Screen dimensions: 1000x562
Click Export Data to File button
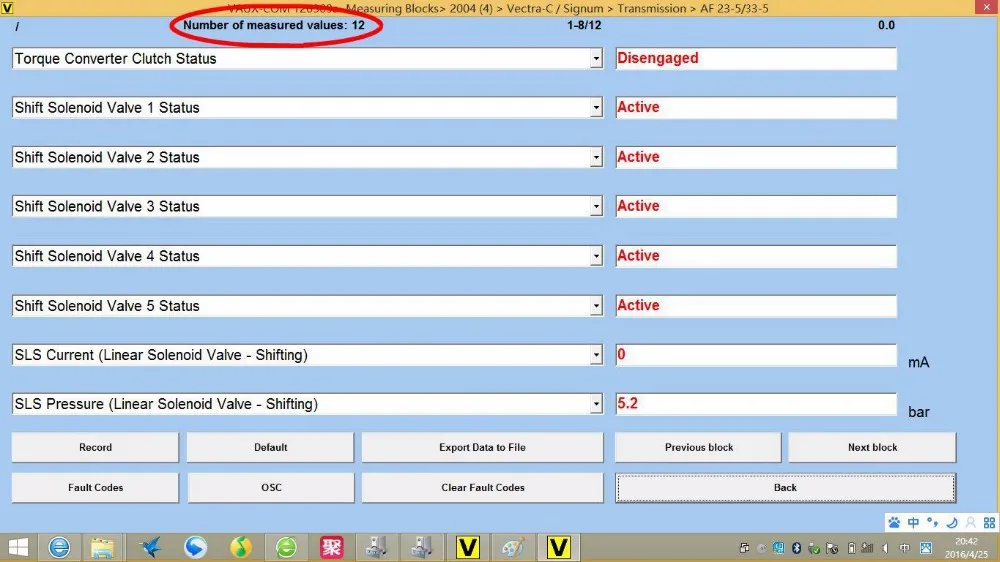(x=482, y=447)
